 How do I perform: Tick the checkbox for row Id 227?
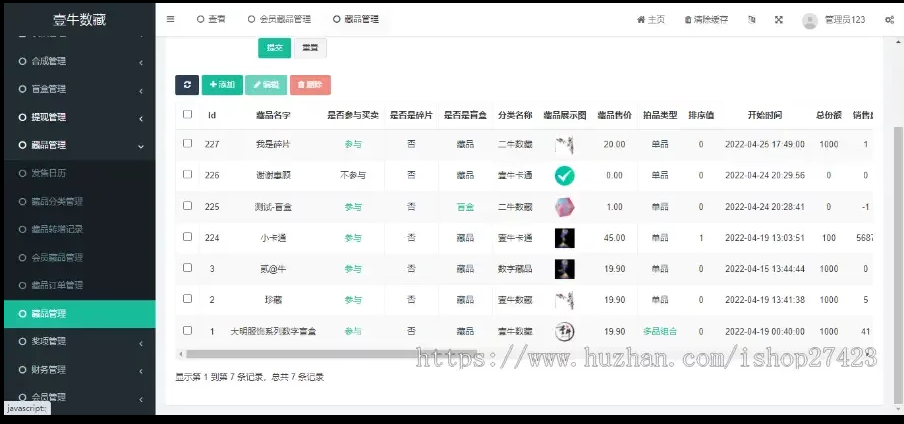click(x=187, y=144)
